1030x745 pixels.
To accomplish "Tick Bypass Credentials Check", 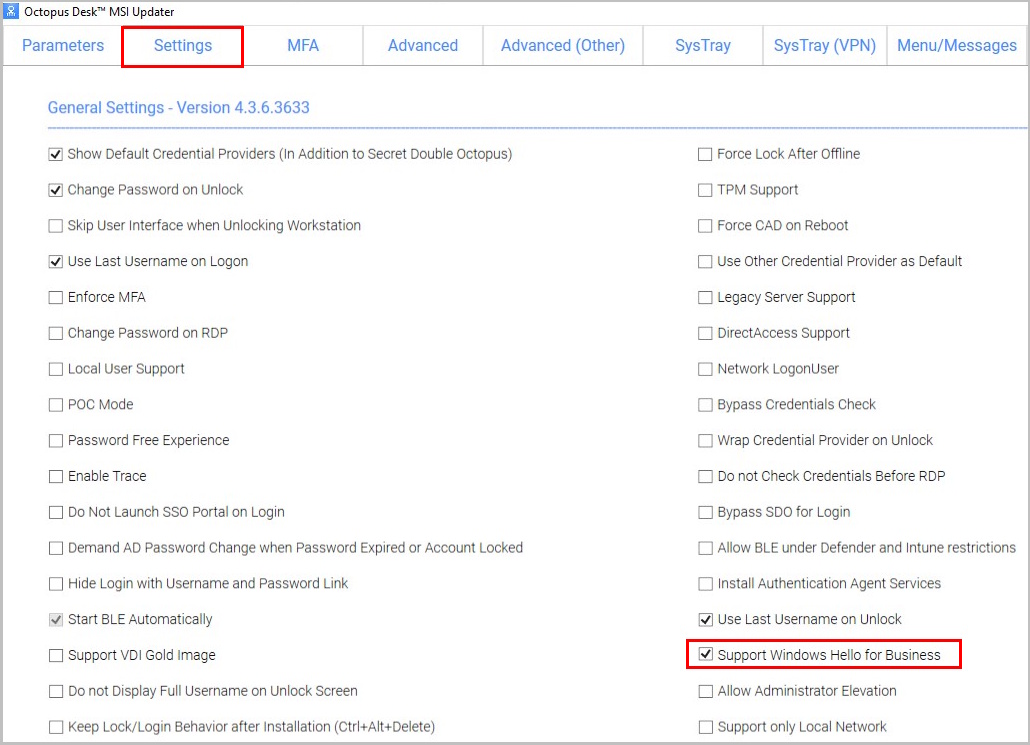I will tap(705, 405).
